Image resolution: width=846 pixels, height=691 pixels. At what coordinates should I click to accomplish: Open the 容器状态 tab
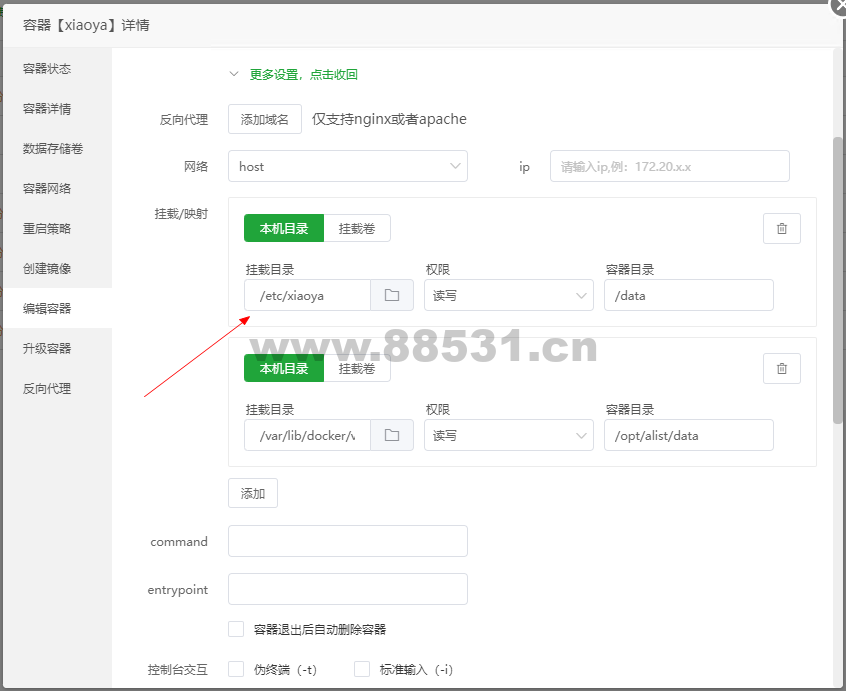coord(58,69)
